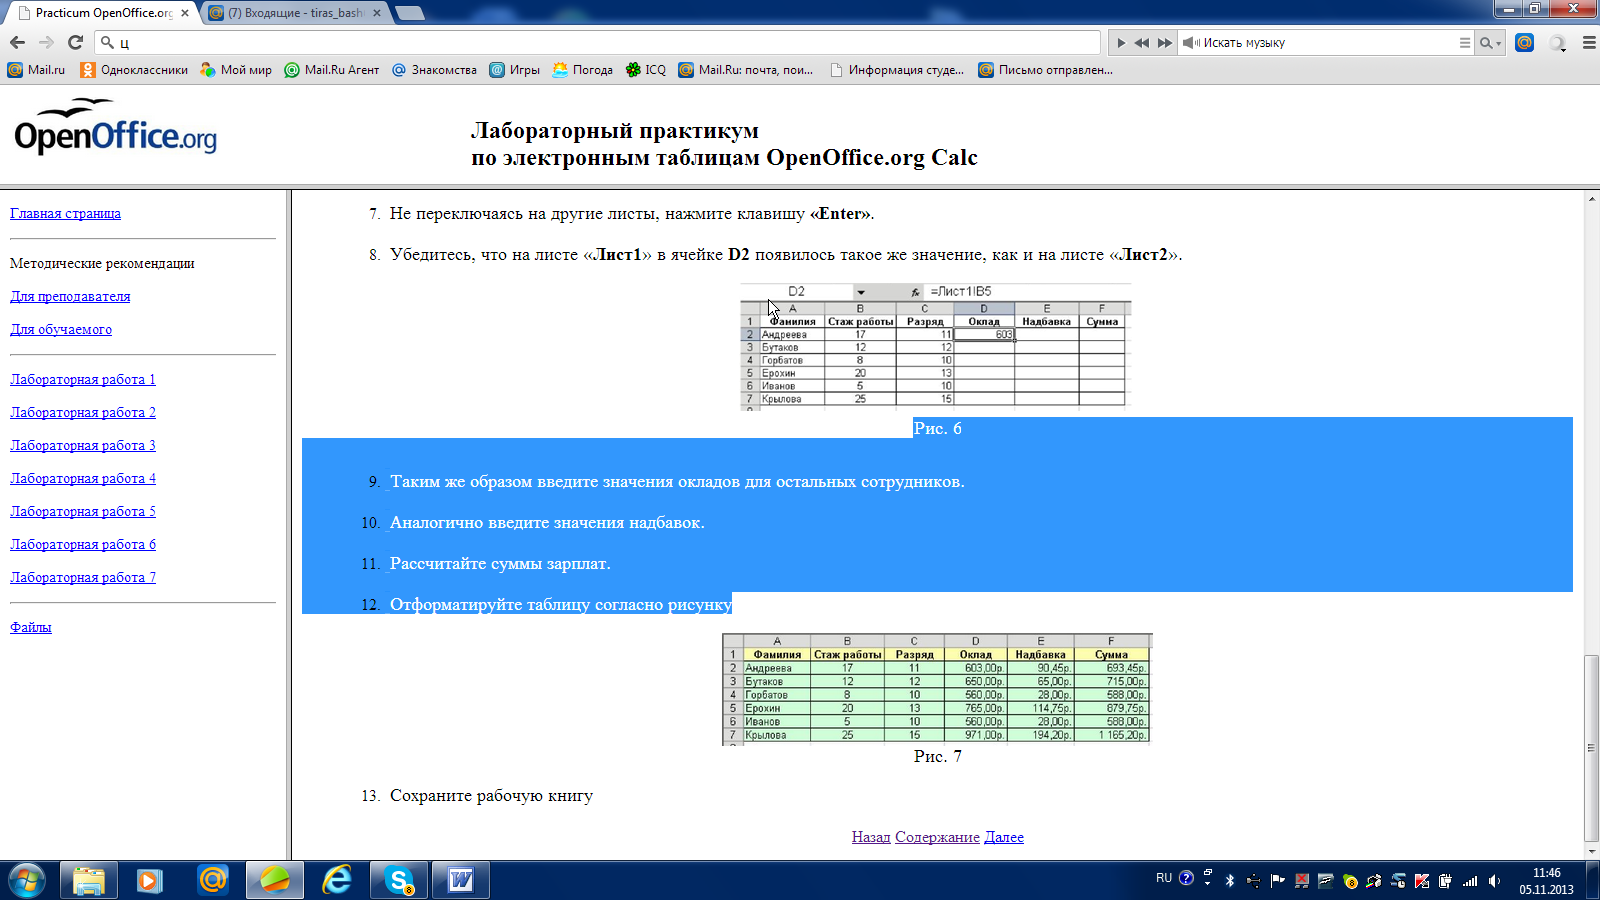The height and width of the screenshot is (900, 1600).
Task: Click the volume speaker tray icon
Action: click(x=1494, y=881)
